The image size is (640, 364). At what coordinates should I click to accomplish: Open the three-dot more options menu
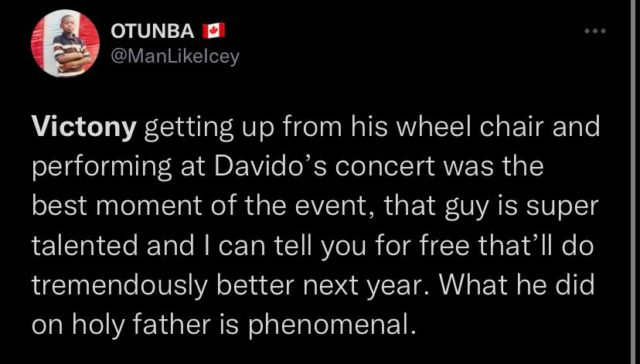pyautogui.click(x=595, y=31)
